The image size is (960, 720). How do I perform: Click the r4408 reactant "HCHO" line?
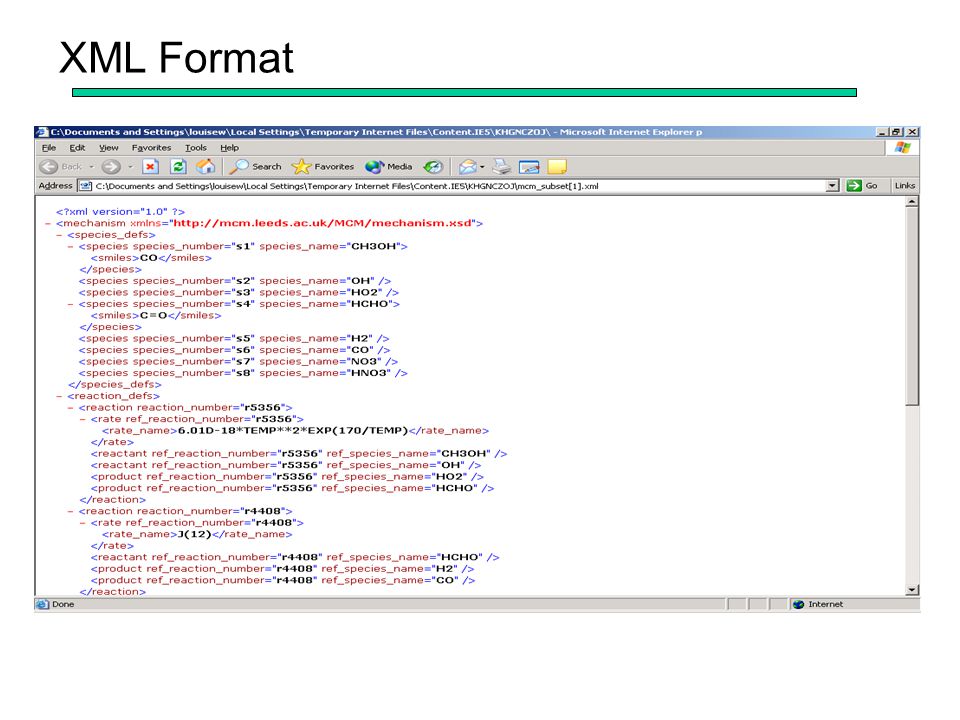coord(295,558)
